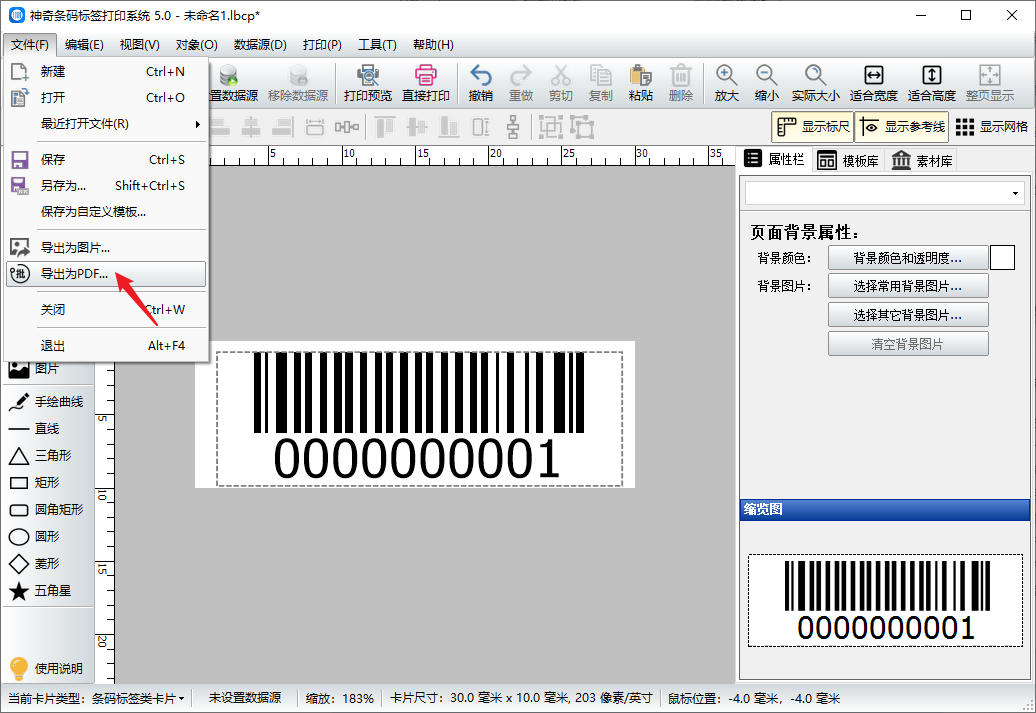Click the distribute horizontally icon
This screenshot has height=713, width=1036.
coord(347,127)
